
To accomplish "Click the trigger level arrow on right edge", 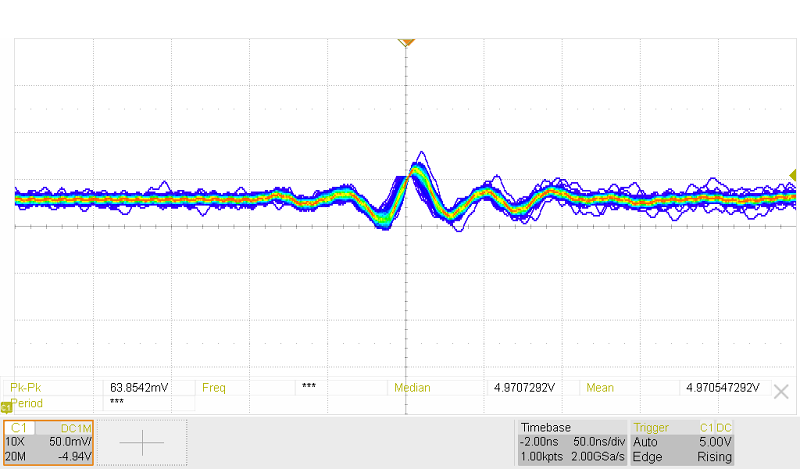I will coord(794,176).
